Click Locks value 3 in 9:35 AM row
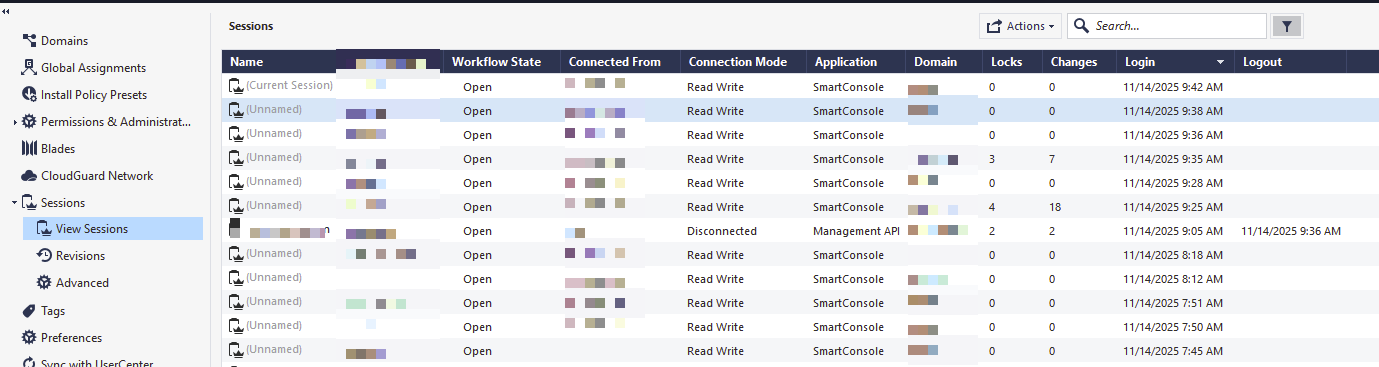 [x=991, y=159]
